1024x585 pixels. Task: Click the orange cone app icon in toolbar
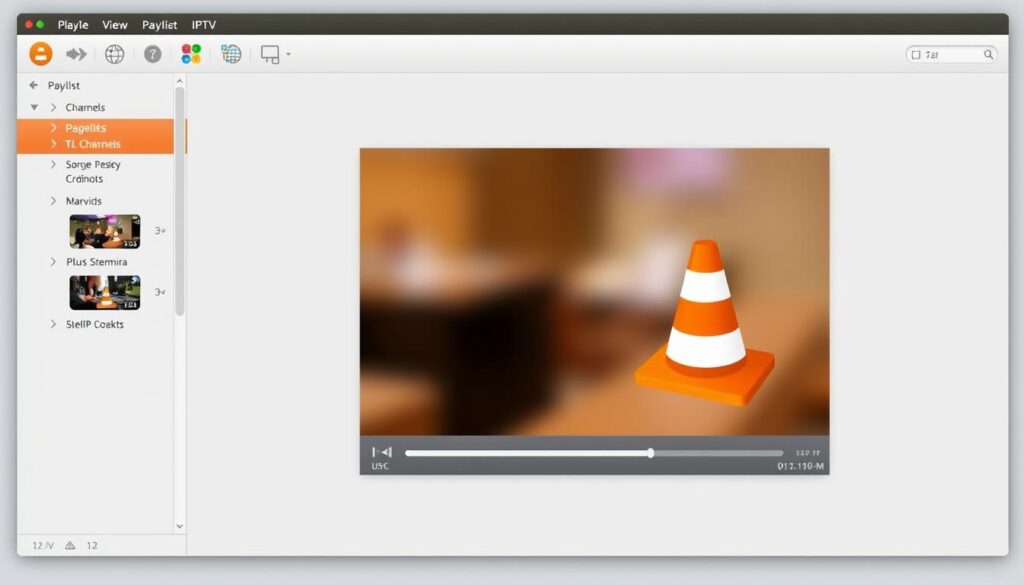[39, 54]
